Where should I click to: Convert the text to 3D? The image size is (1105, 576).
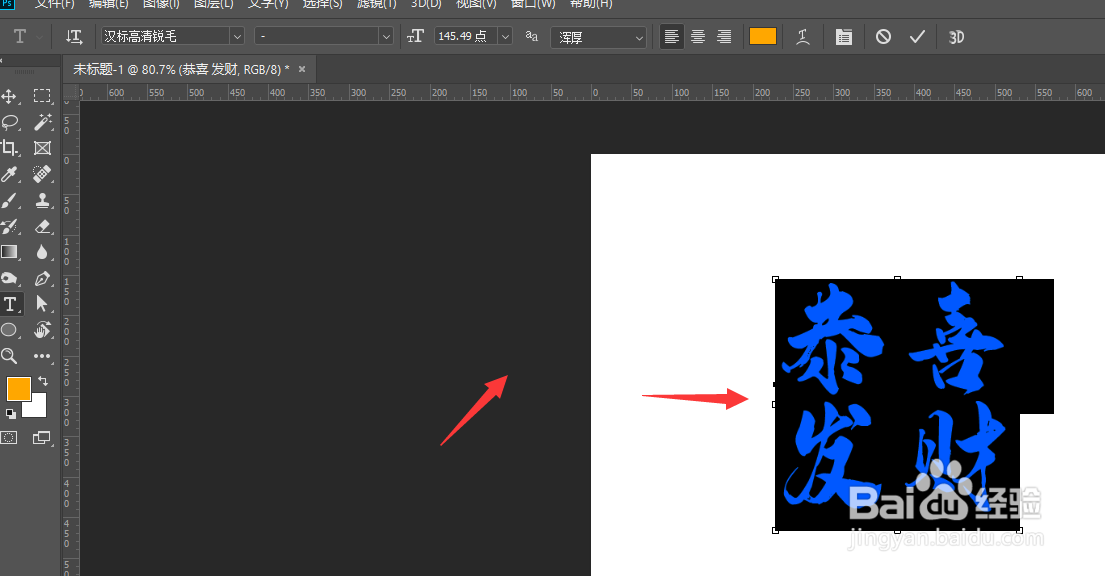(956, 37)
